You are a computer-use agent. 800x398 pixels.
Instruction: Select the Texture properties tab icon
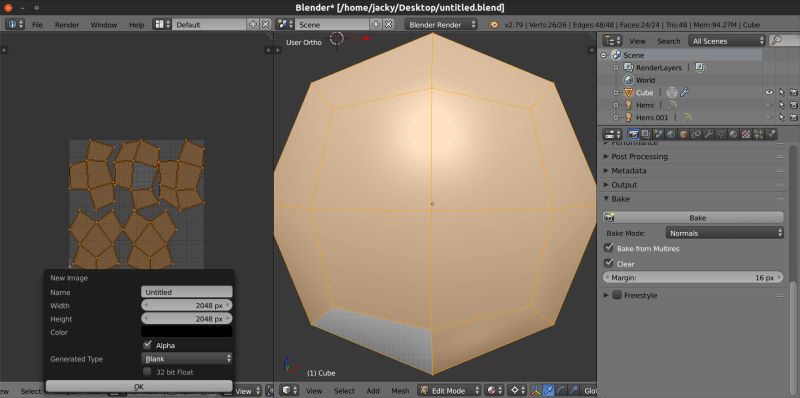[746, 134]
